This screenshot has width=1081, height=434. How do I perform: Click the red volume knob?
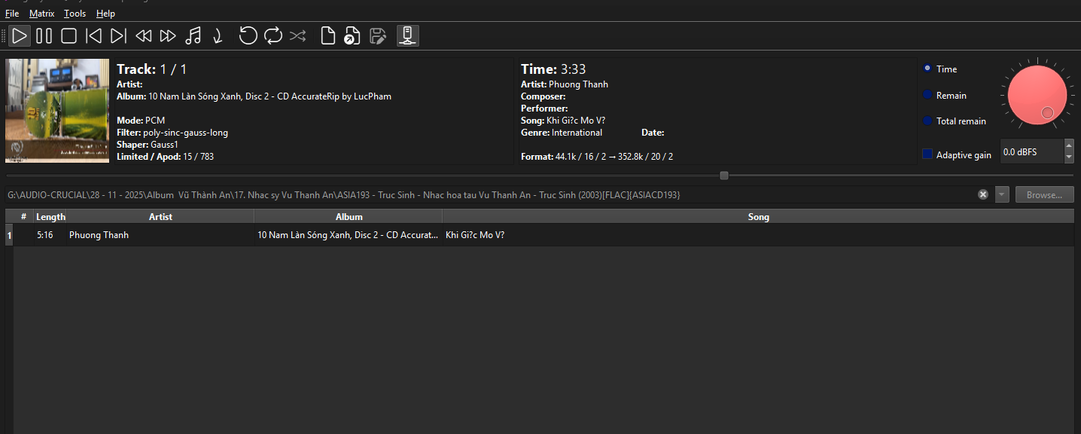(1036, 95)
